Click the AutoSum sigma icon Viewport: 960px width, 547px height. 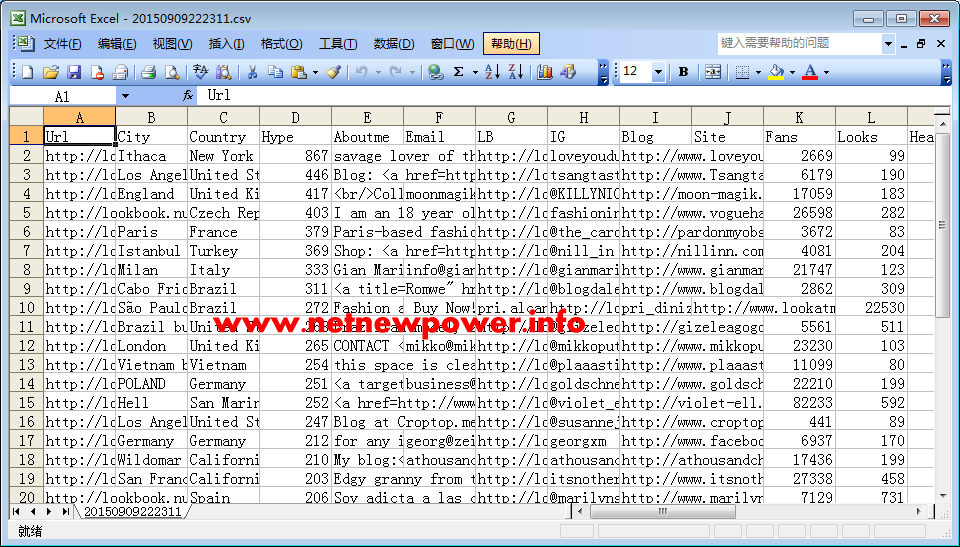click(459, 72)
